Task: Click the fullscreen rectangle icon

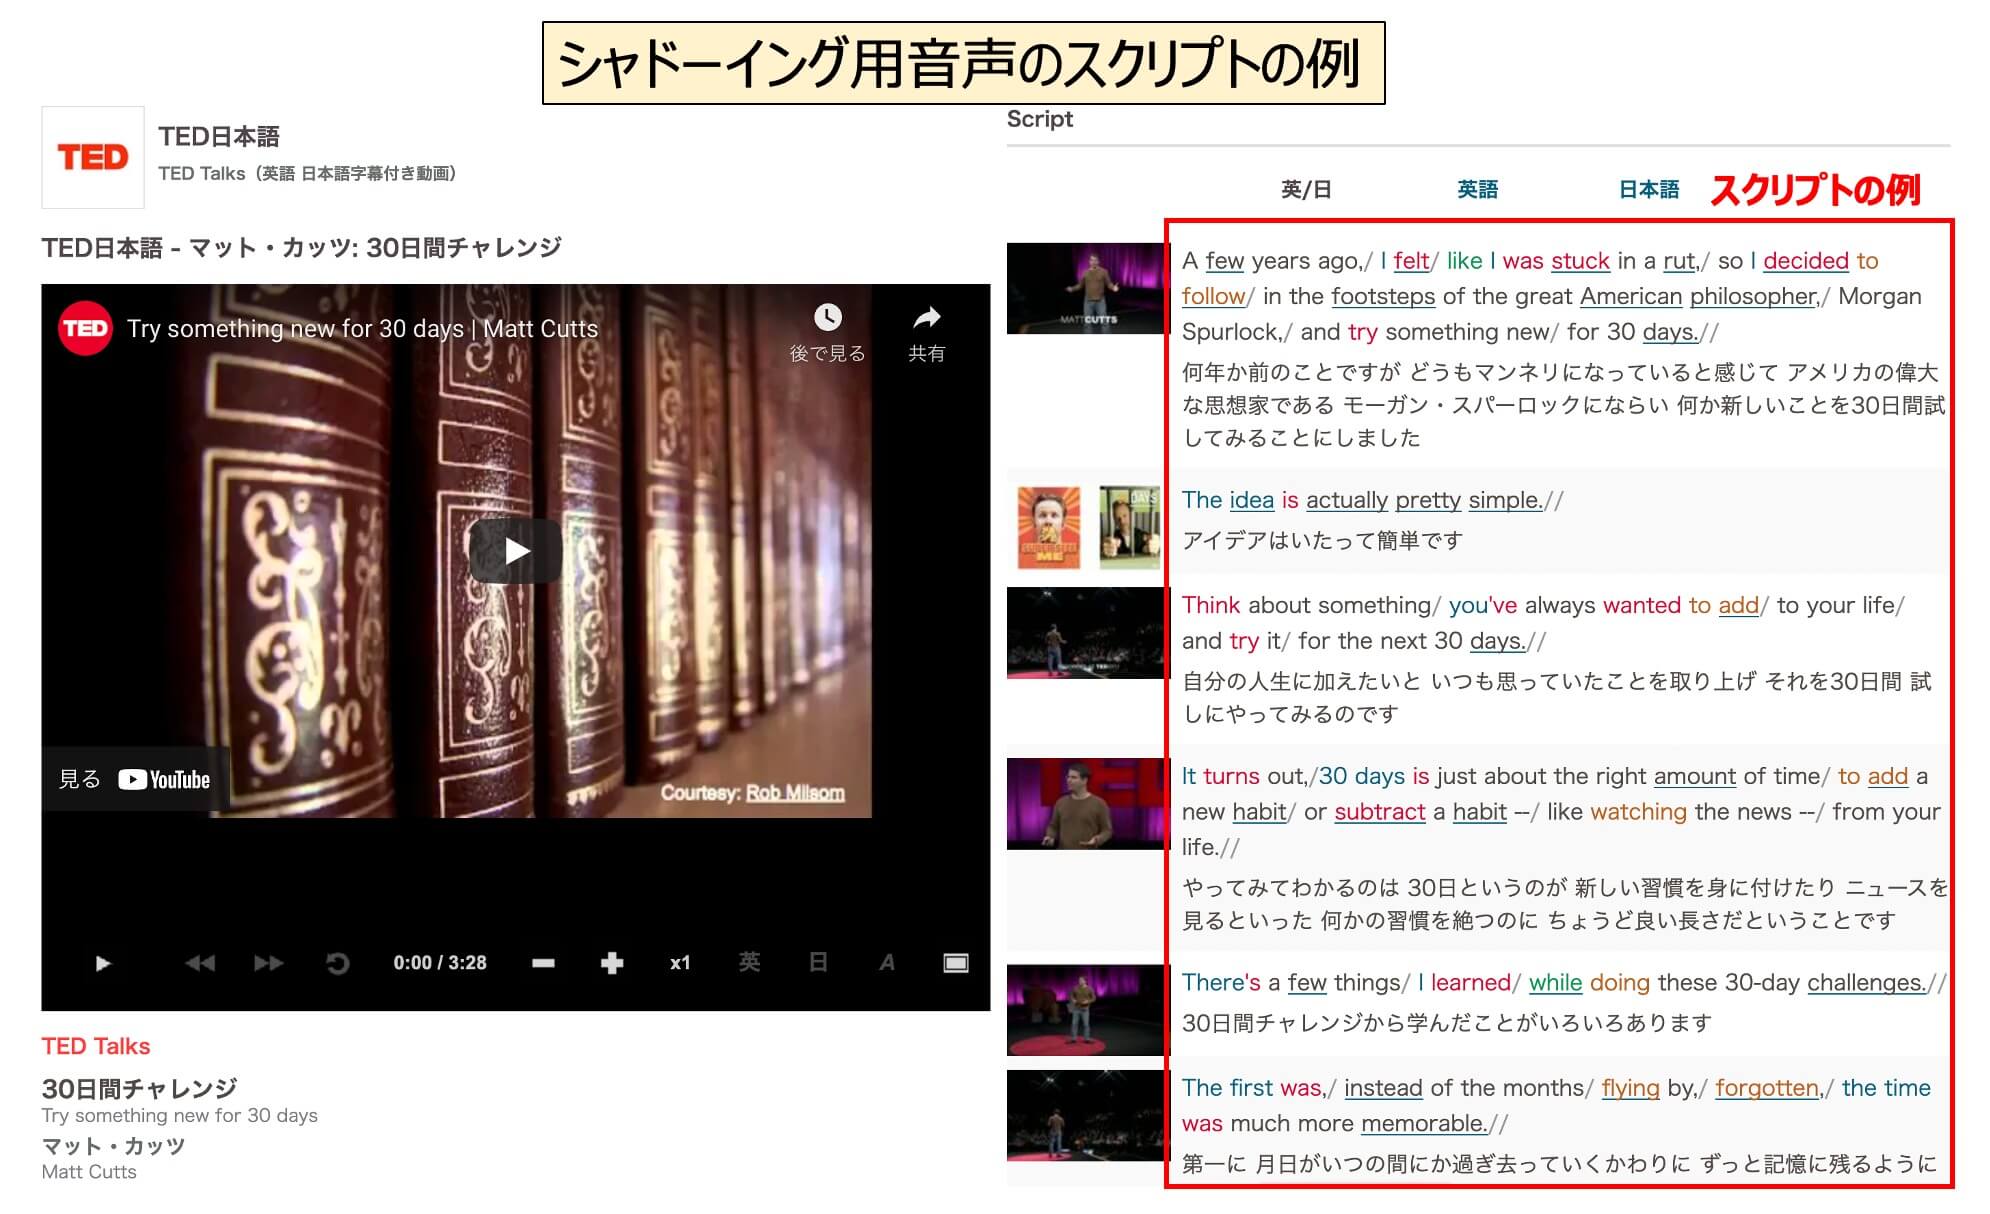Action: click(956, 963)
